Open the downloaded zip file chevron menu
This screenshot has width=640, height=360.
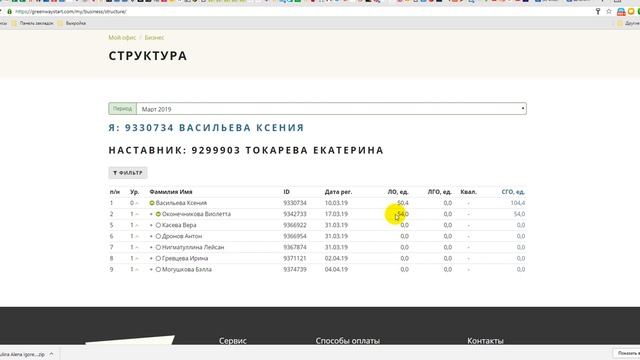point(51,354)
